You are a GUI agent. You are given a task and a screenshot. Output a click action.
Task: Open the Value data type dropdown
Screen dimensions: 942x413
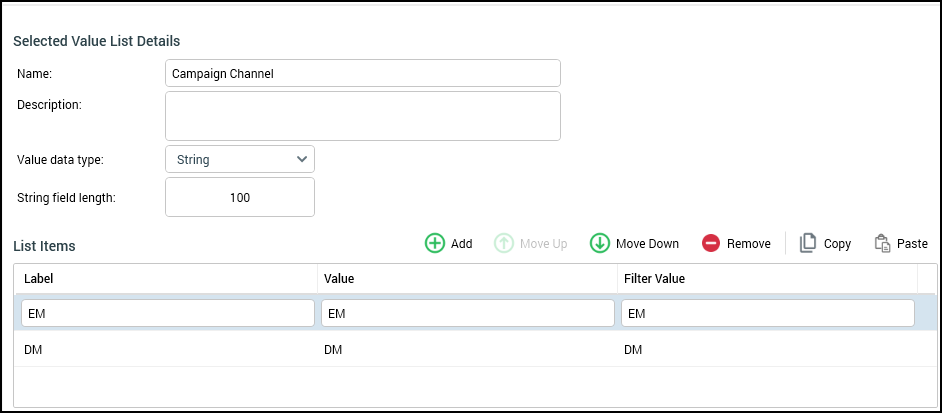239,159
